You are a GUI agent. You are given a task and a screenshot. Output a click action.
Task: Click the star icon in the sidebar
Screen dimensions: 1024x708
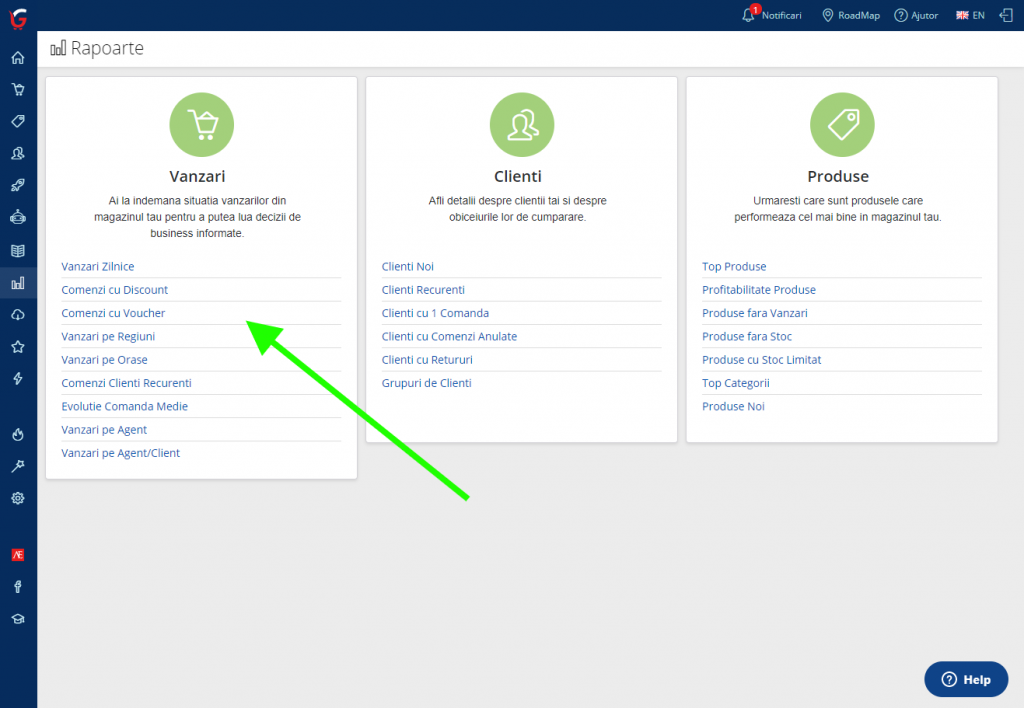pyautogui.click(x=18, y=347)
